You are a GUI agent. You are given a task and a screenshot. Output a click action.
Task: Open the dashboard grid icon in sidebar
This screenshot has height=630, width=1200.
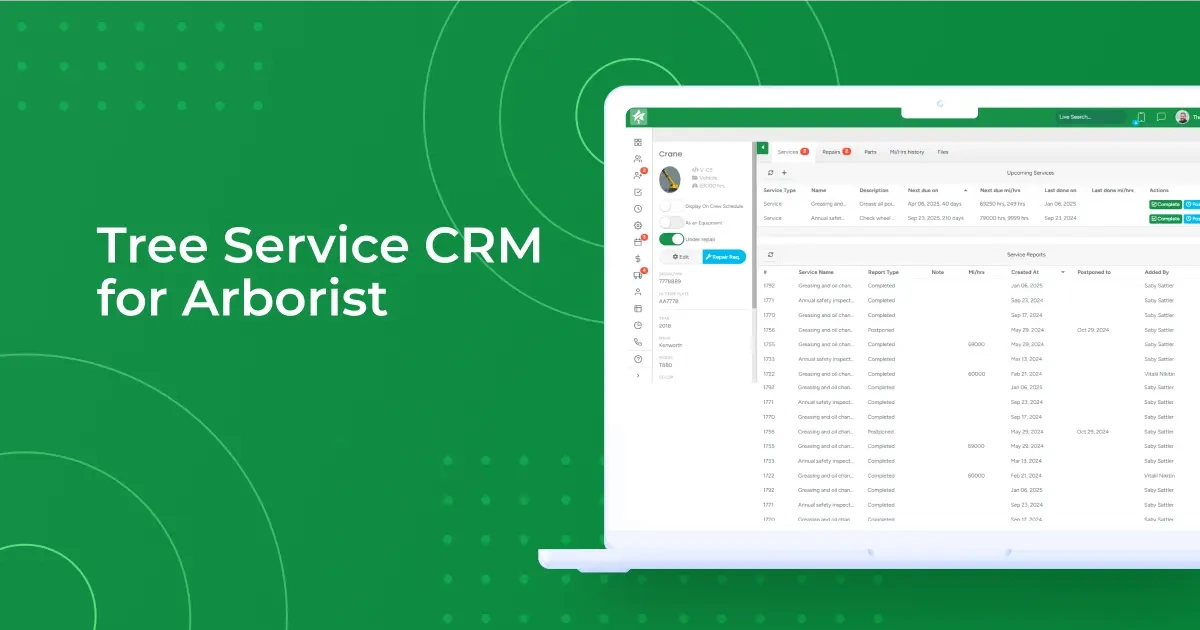pos(637,143)
